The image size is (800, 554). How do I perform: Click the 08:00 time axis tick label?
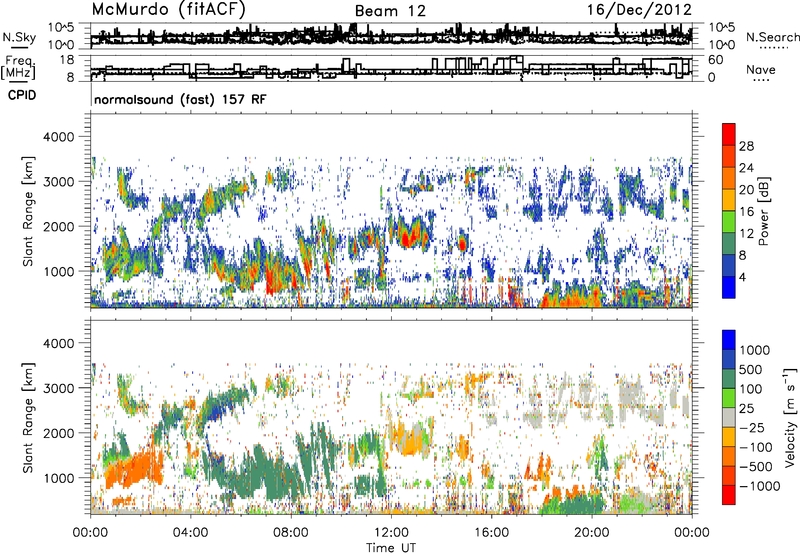(291, 533)
